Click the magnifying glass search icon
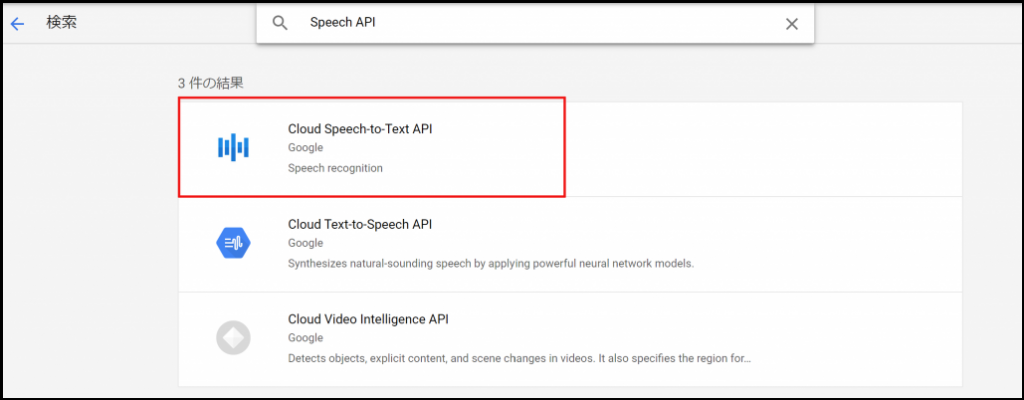Image resolution: width=1024 pixels, height=400 pixels. (x=280, y=24)
